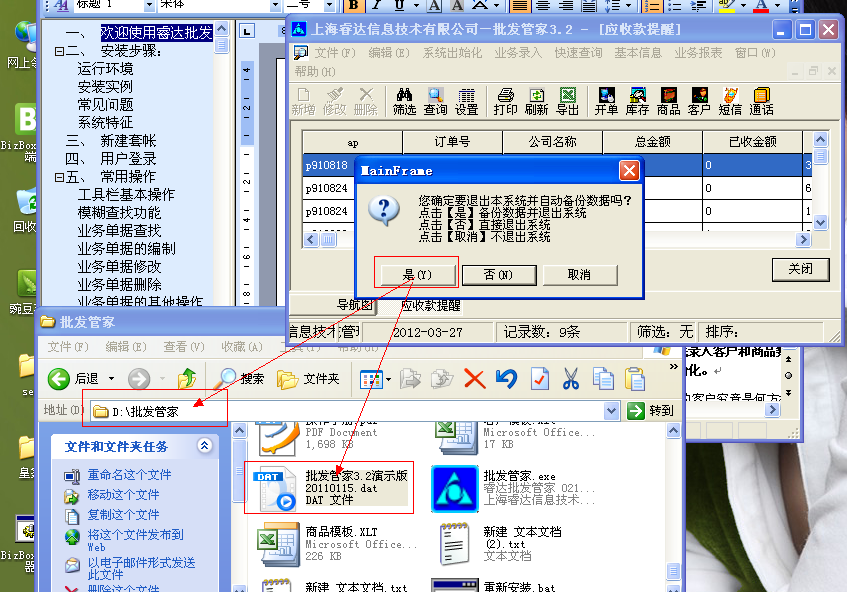Viewport: 847px width, 592px height.
Task: Click the copy icon in Explorer toolbar
Action: pos(603,379)
